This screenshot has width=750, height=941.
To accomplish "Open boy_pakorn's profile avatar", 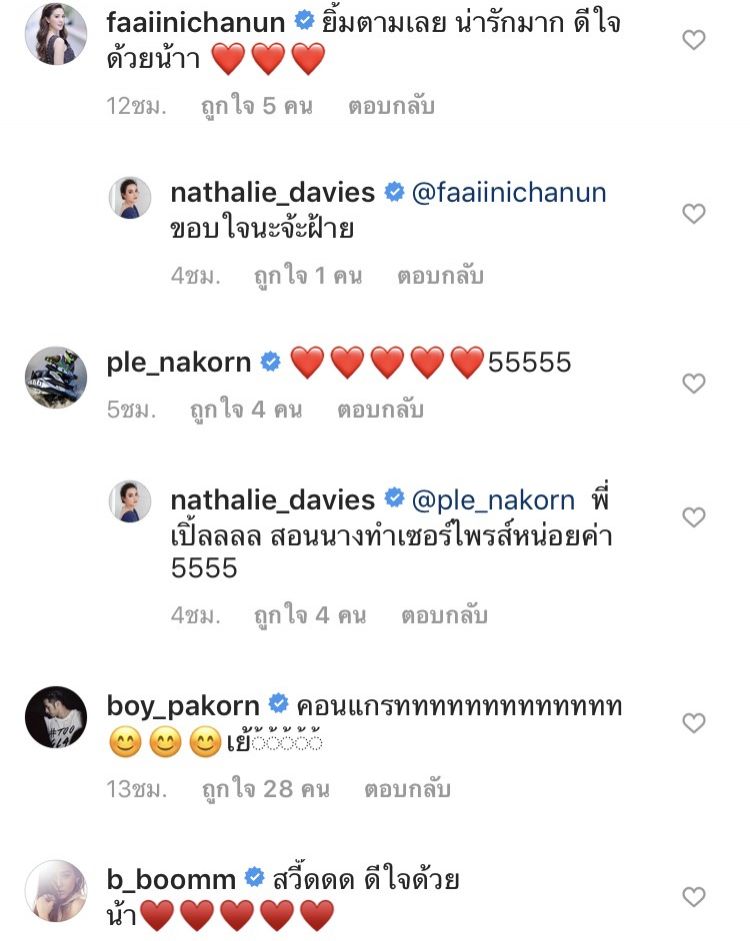I will pyautogui.click(x=56, y=717).
